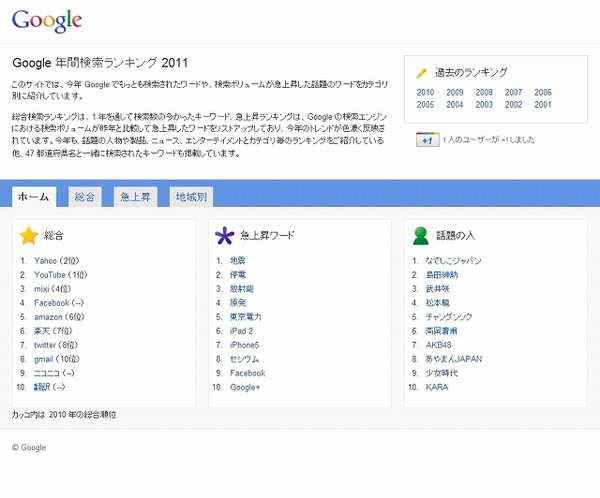Image resolution: width=600 pixels, height=498 pixels.
Task: Click the KARA link
Action: pos(437,387)
